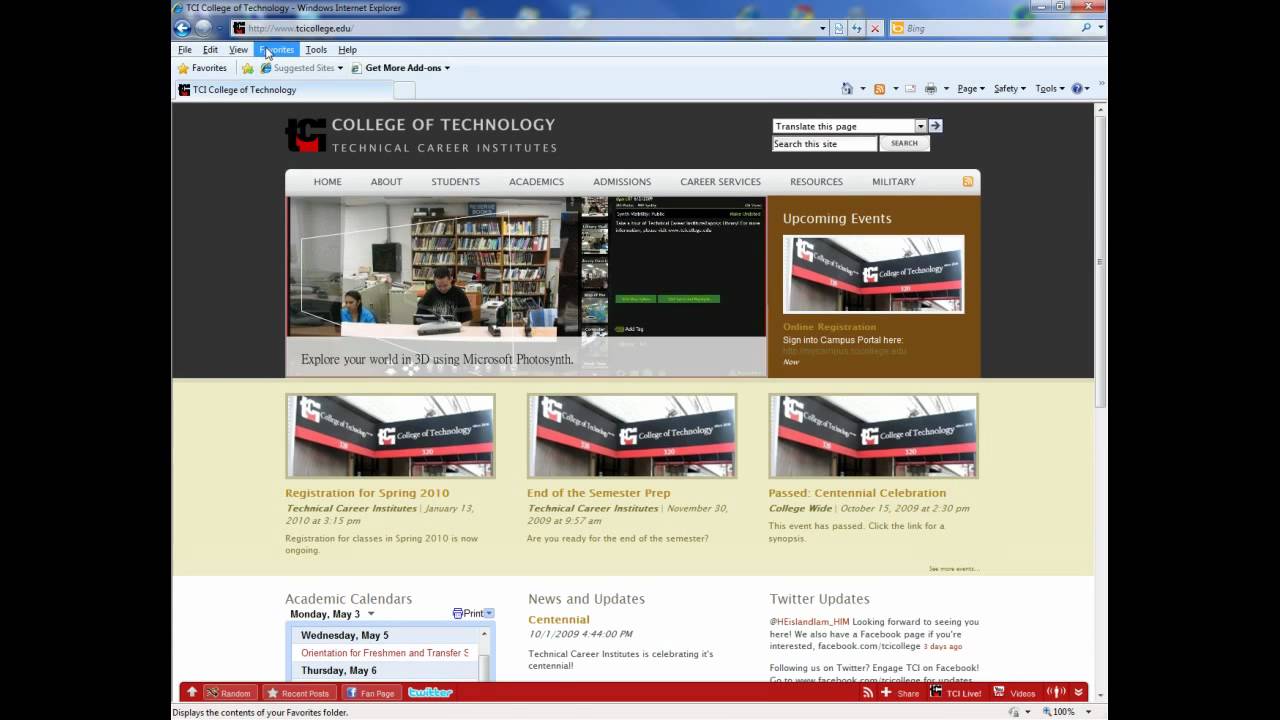Go to the ACADEMICS navigation item
This screenshot has height=720, width=1280.
536,182
